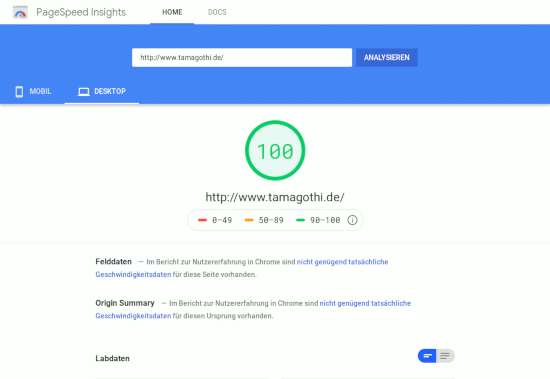Open the DOCS tab
This screenshot has width=550, height=379.
click(217, 12)
